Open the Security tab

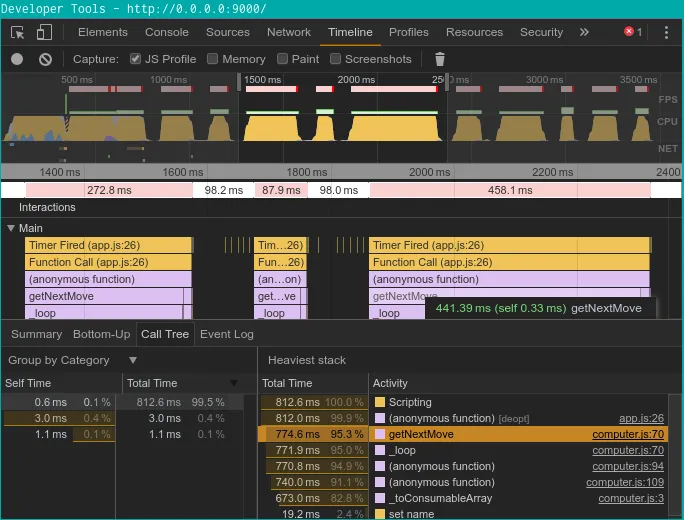coord(541,32)
